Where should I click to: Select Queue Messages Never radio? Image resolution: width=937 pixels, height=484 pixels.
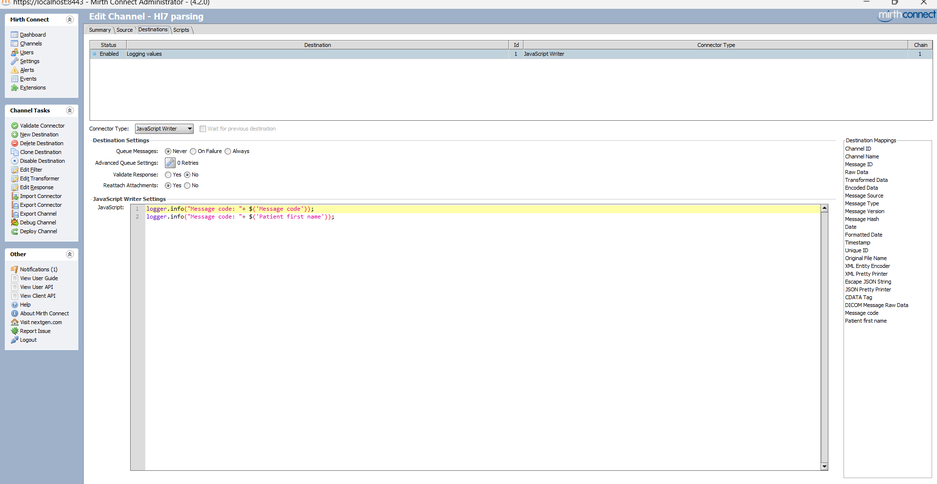point(168,151)
